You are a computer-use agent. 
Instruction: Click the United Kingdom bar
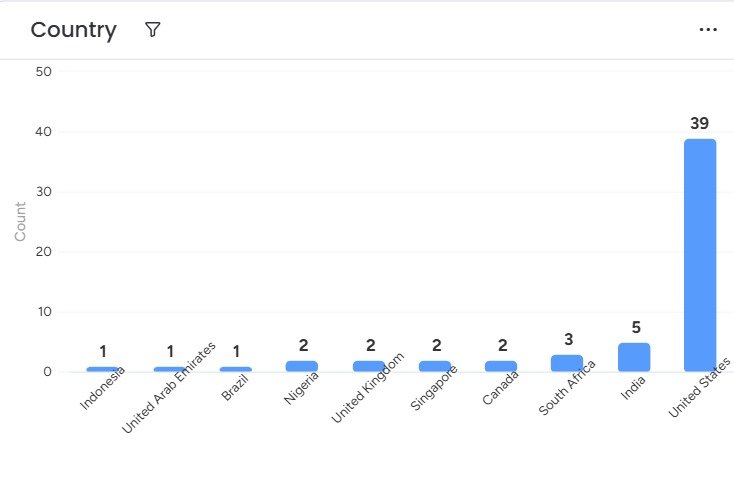click(369, 366)
